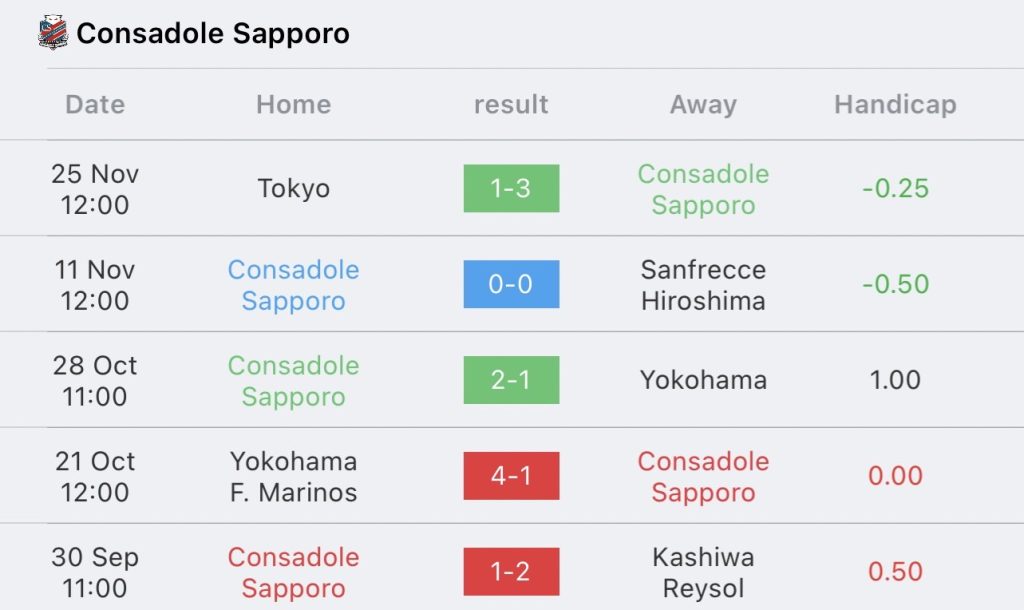Viewport: 1024px width, 610px height.
Task: Open the green 2-1 result badge
Action: [x=511, y=379]
